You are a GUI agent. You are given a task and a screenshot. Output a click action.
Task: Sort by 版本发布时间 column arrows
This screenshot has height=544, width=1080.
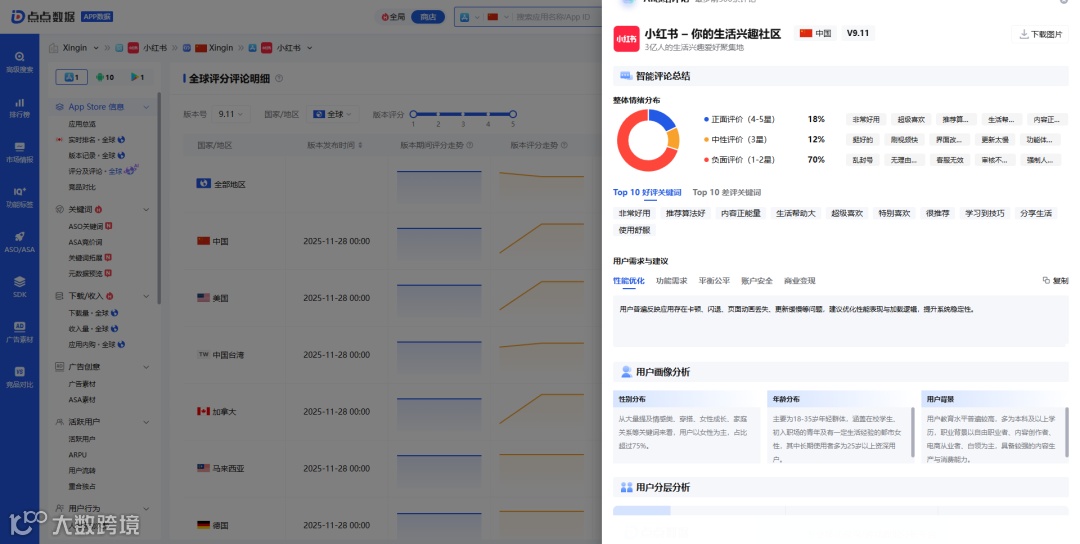coord(360,145)
